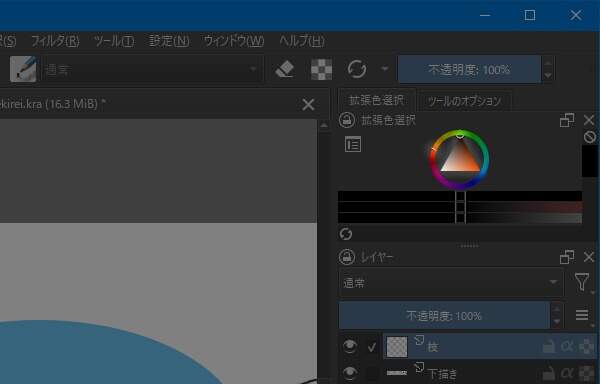The width and height of the screenshot is (600, 384).
Task: Select the 下描き layer name
Action: tap(442, 373)
